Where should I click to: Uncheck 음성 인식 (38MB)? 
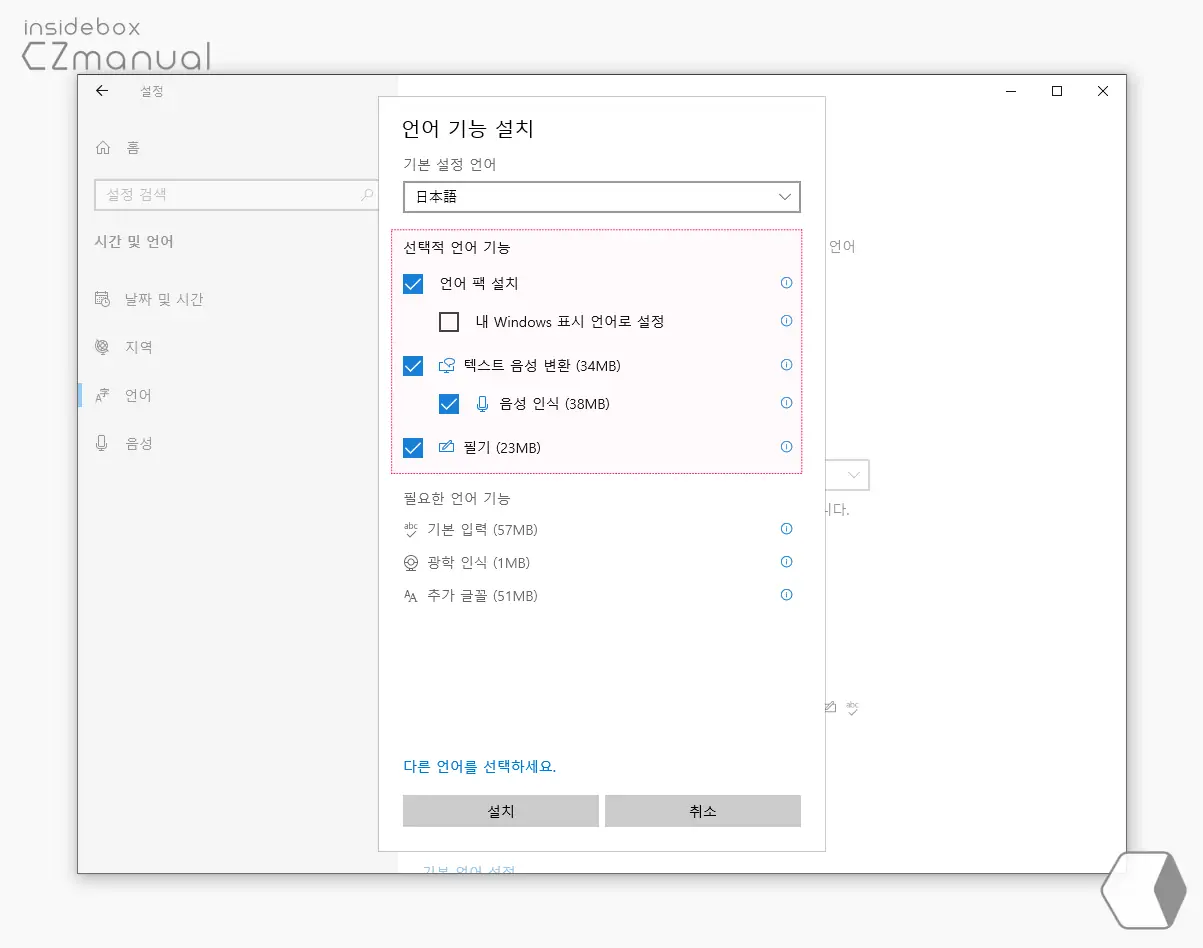[x=448, y=403]
